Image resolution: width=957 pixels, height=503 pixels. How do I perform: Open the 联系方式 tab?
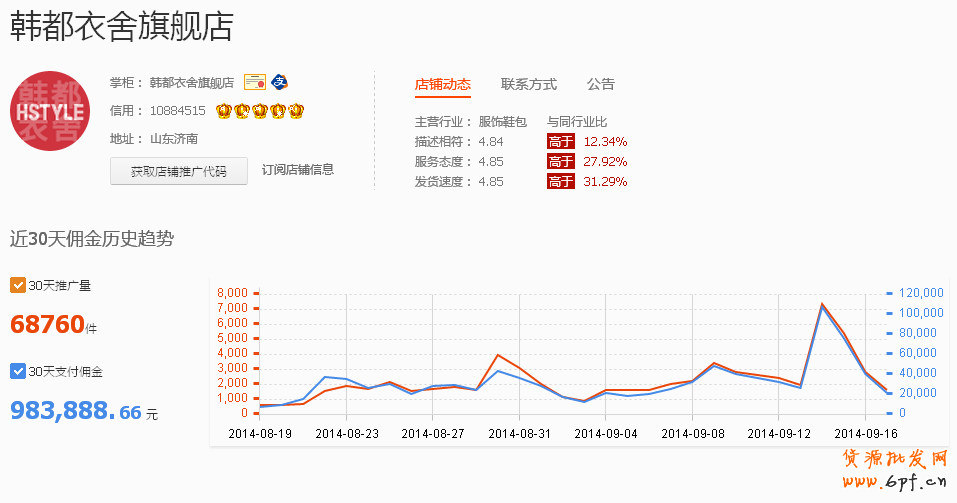click(x=528, y=85)
